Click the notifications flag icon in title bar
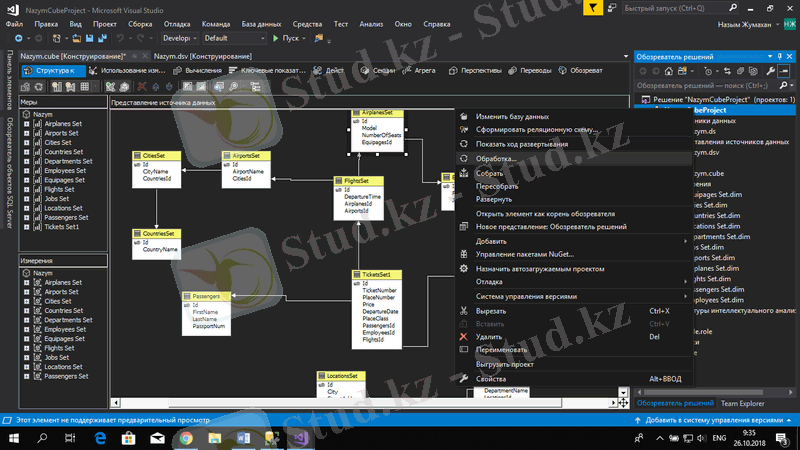This screenshot has height=450, width=800. coord(596,7)
